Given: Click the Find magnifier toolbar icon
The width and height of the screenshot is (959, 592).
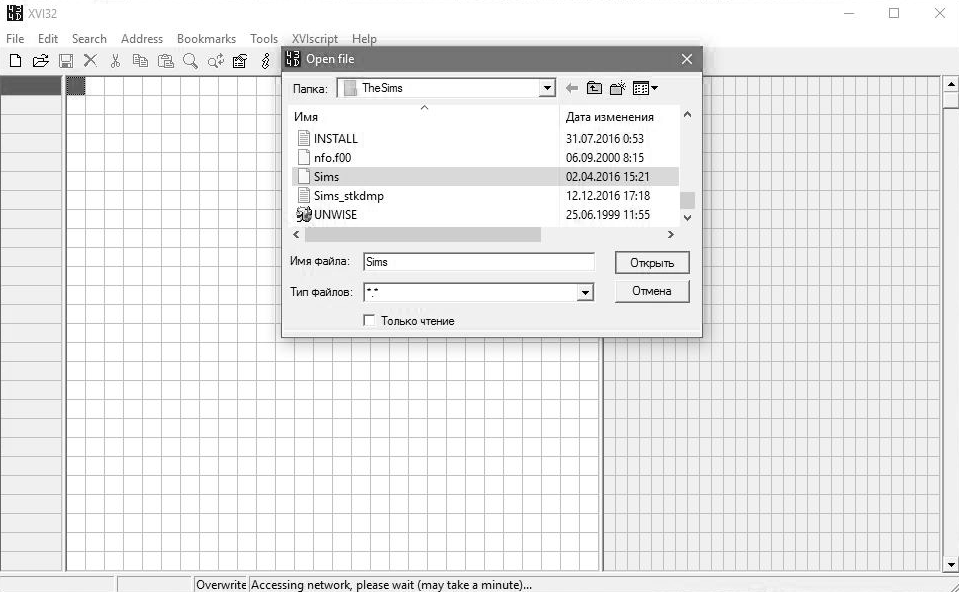Looking at the screenshot, I should point(190,61).
